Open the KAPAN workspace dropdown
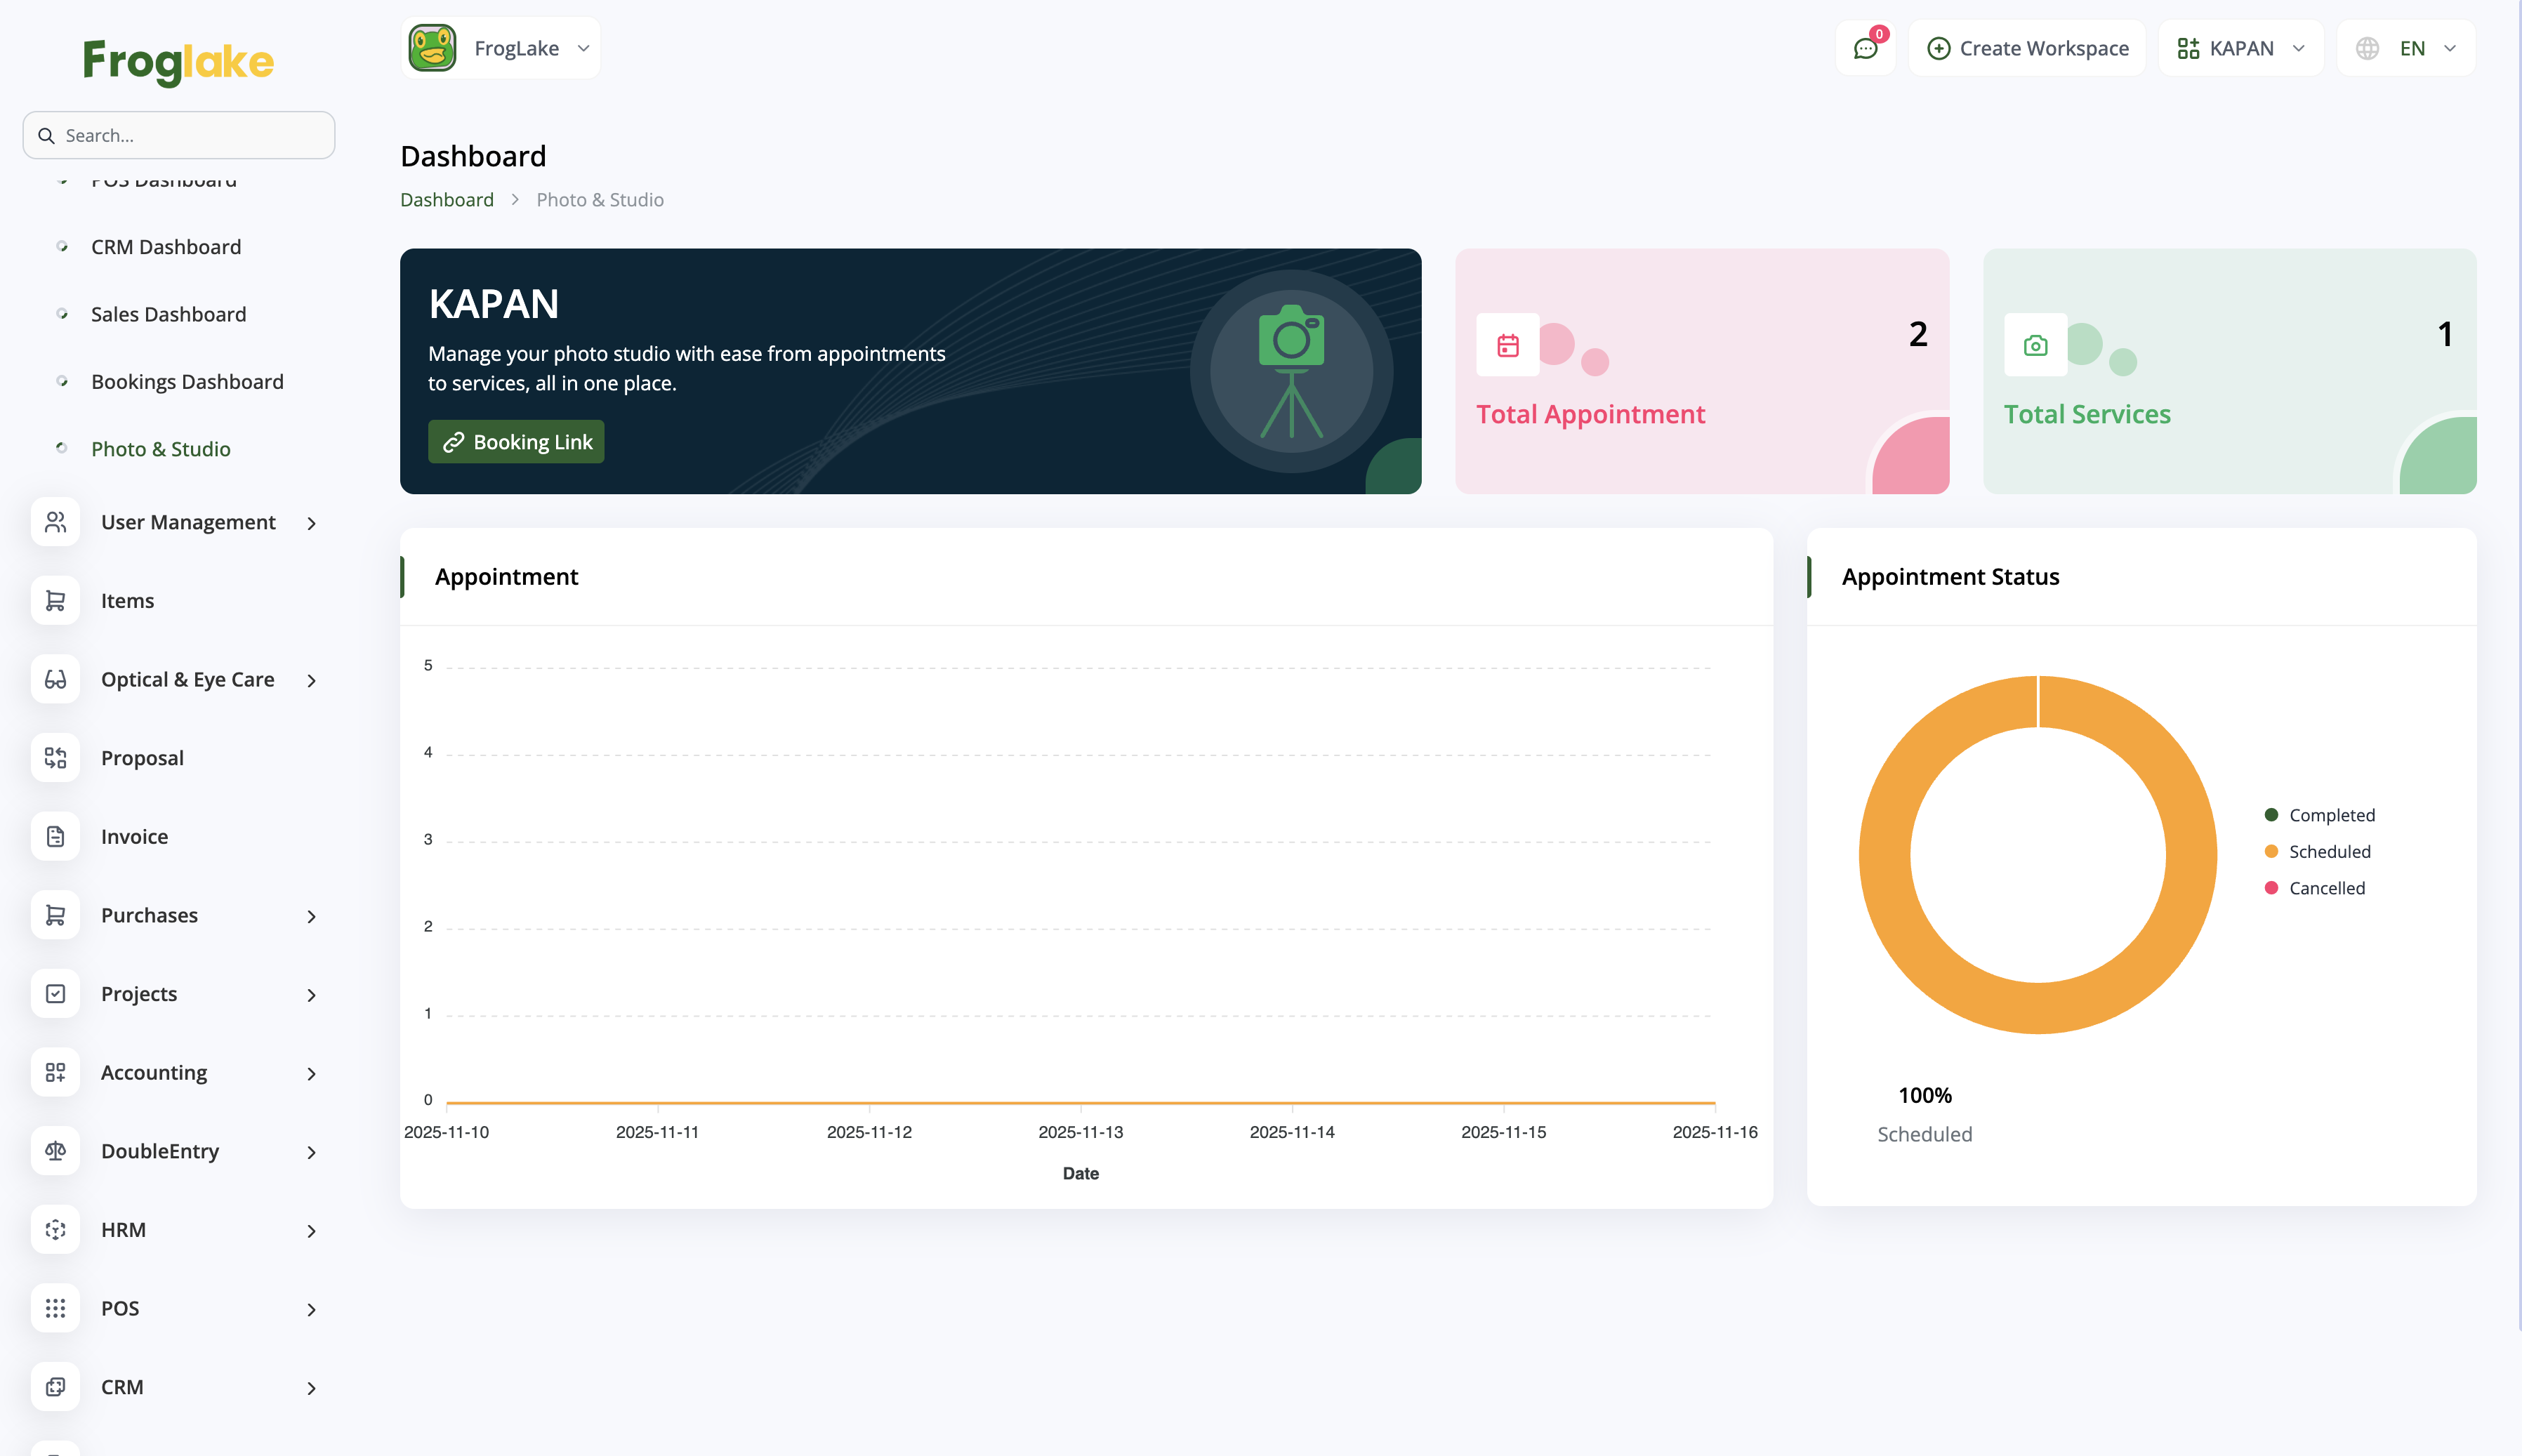Image resolution: width=2522 pixels, height=1456 pixels. tap(2240, 49)
